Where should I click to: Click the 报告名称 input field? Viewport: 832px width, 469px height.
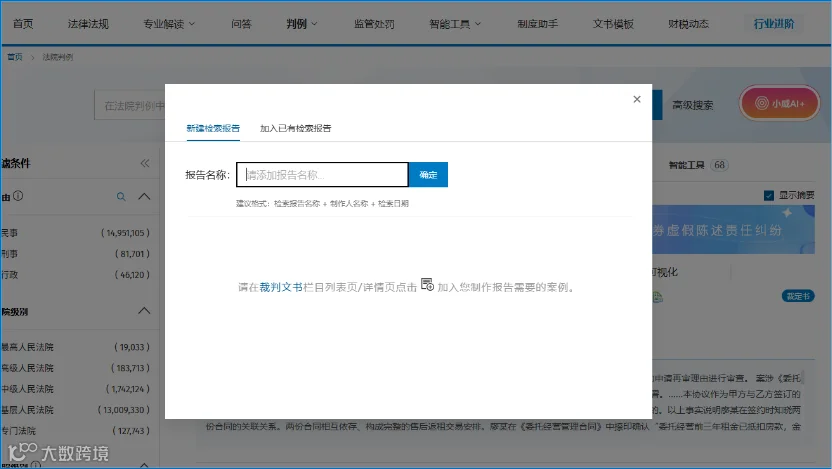tap(322, 175)
